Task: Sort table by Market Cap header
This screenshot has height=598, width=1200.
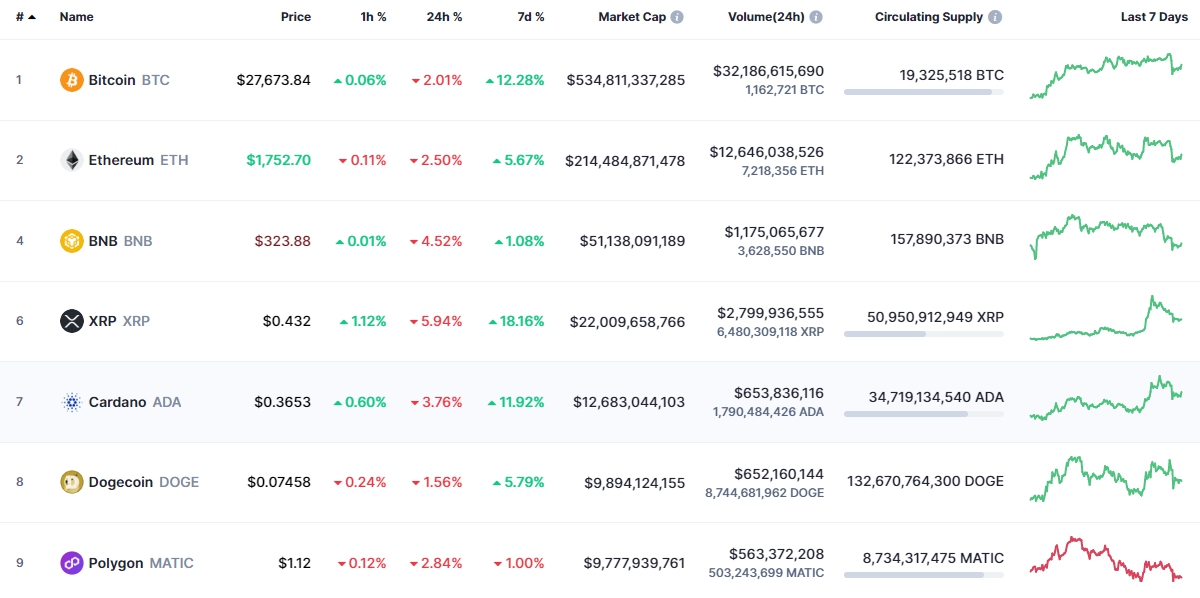Action: (632, 17)
